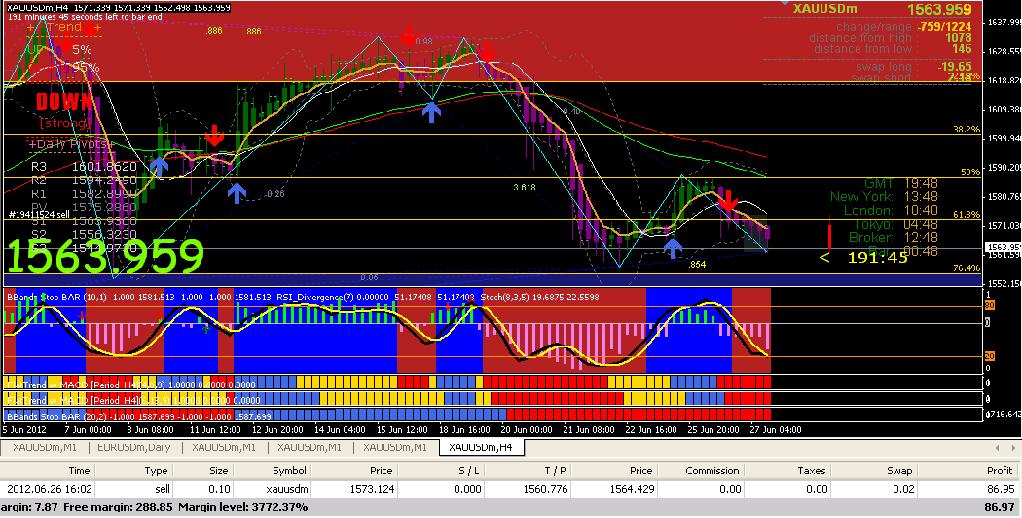The height and width of the screenshot is (518, 1022).
Task: Click the Commission column header
Action: [x=712, y=469]
